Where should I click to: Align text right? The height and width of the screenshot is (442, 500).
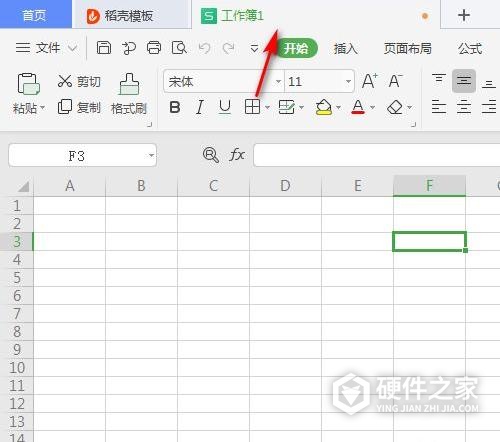(x=489, y=107)
